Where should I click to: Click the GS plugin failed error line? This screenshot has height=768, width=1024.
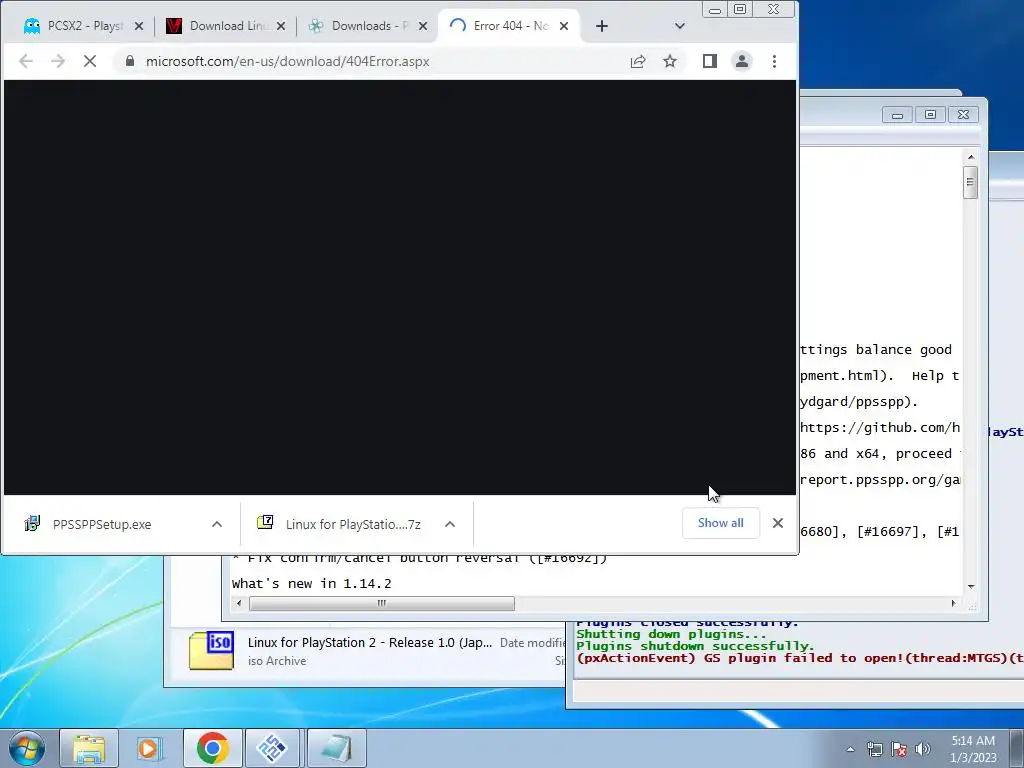point(799,658)
